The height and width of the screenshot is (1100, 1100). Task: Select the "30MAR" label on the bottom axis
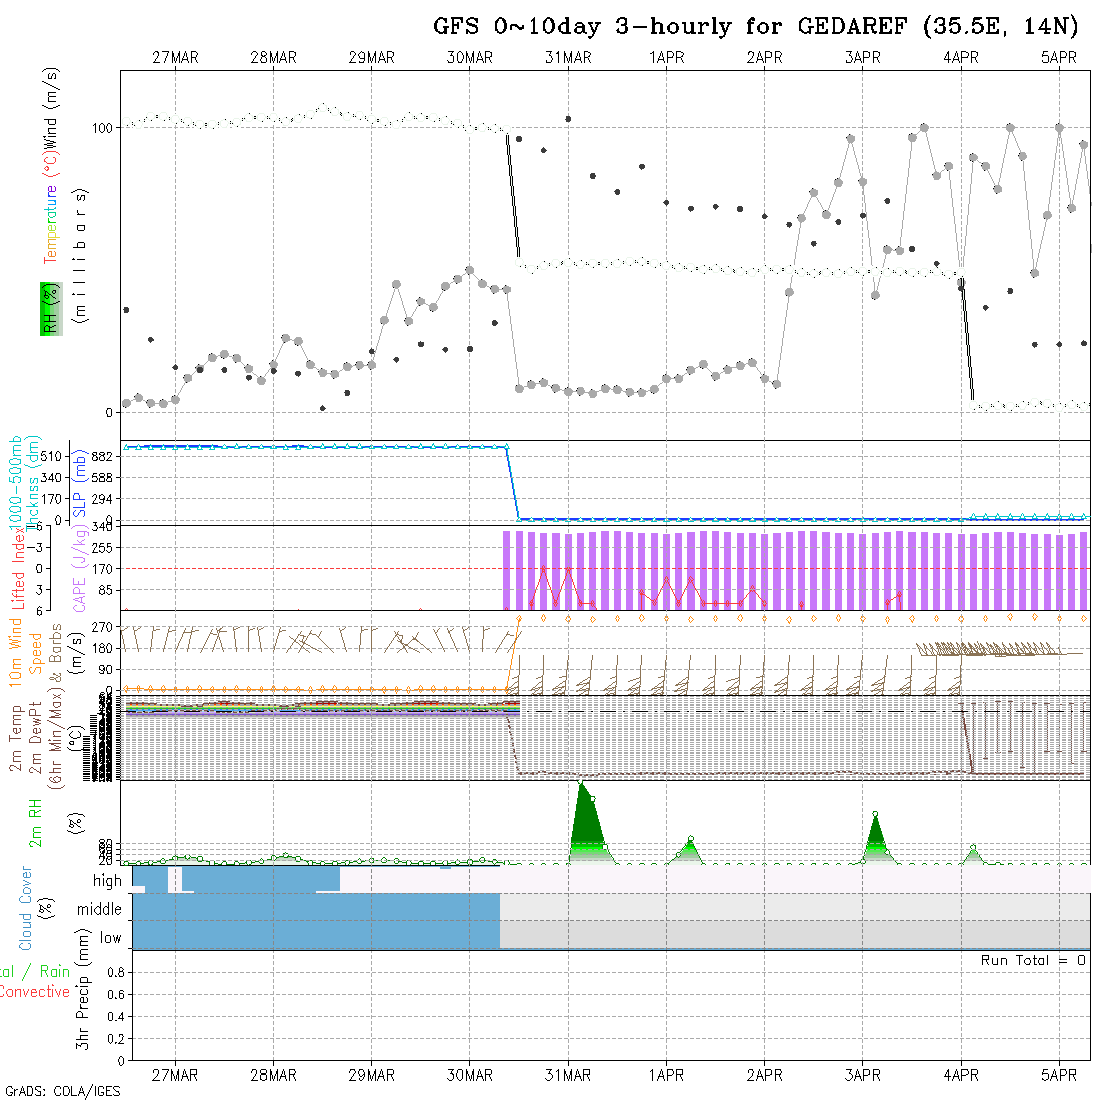[470, 1075]
